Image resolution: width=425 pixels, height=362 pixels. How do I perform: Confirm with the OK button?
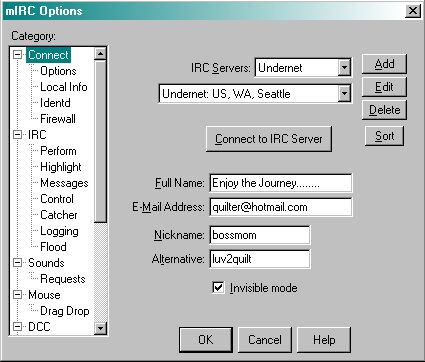pos(206,340)
